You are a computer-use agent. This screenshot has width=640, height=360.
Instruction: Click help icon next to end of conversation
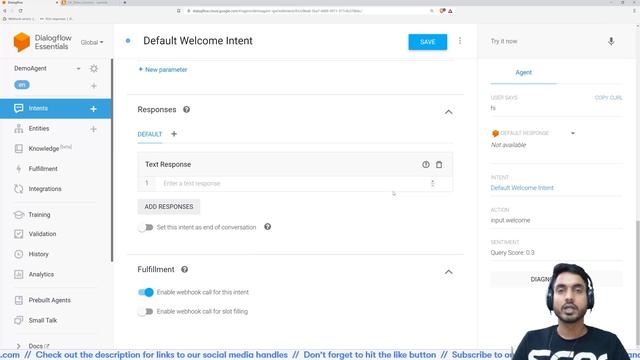(267, 227)
